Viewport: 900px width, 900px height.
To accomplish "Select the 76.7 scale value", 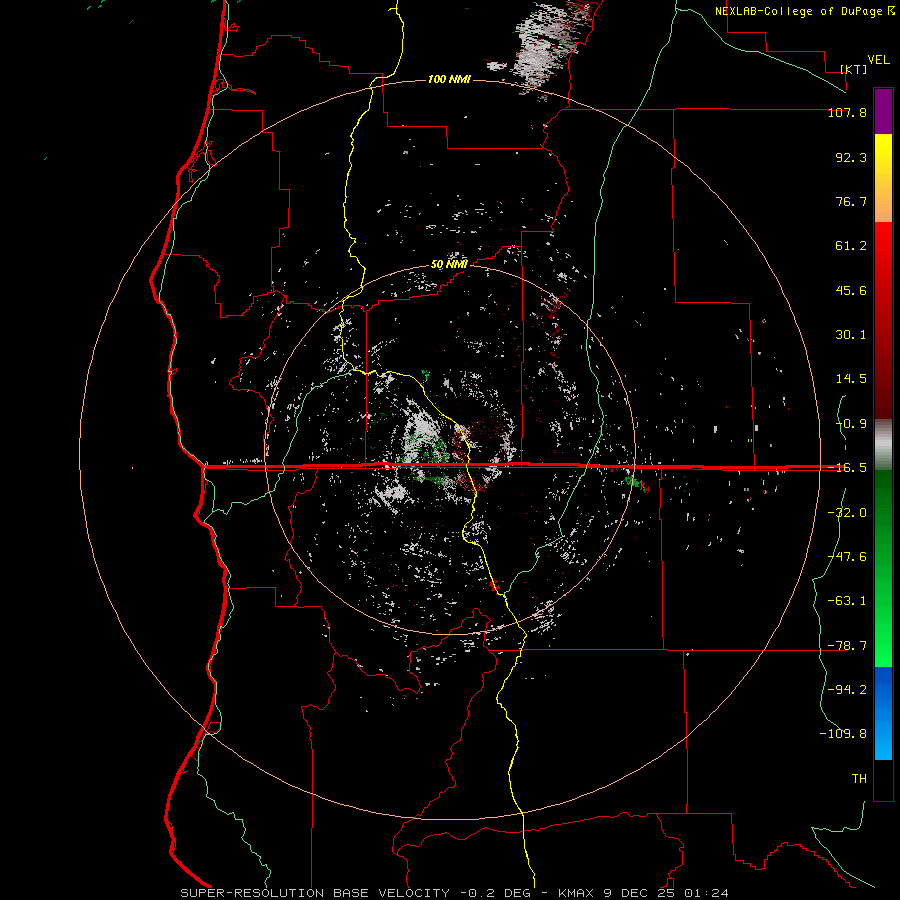I will click(x=851, y=201).
